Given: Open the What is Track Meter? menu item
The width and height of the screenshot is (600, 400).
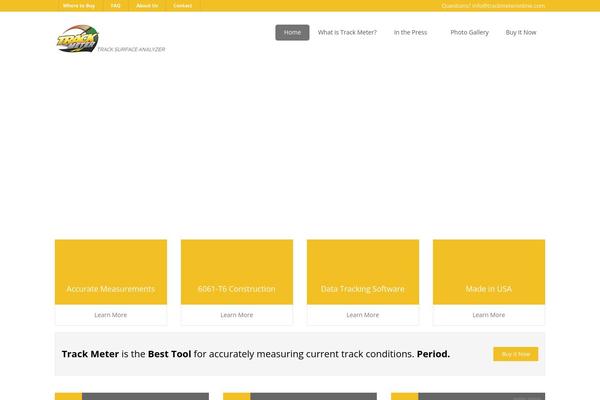Looking at the screenshot, I should (x=347, y=33).
